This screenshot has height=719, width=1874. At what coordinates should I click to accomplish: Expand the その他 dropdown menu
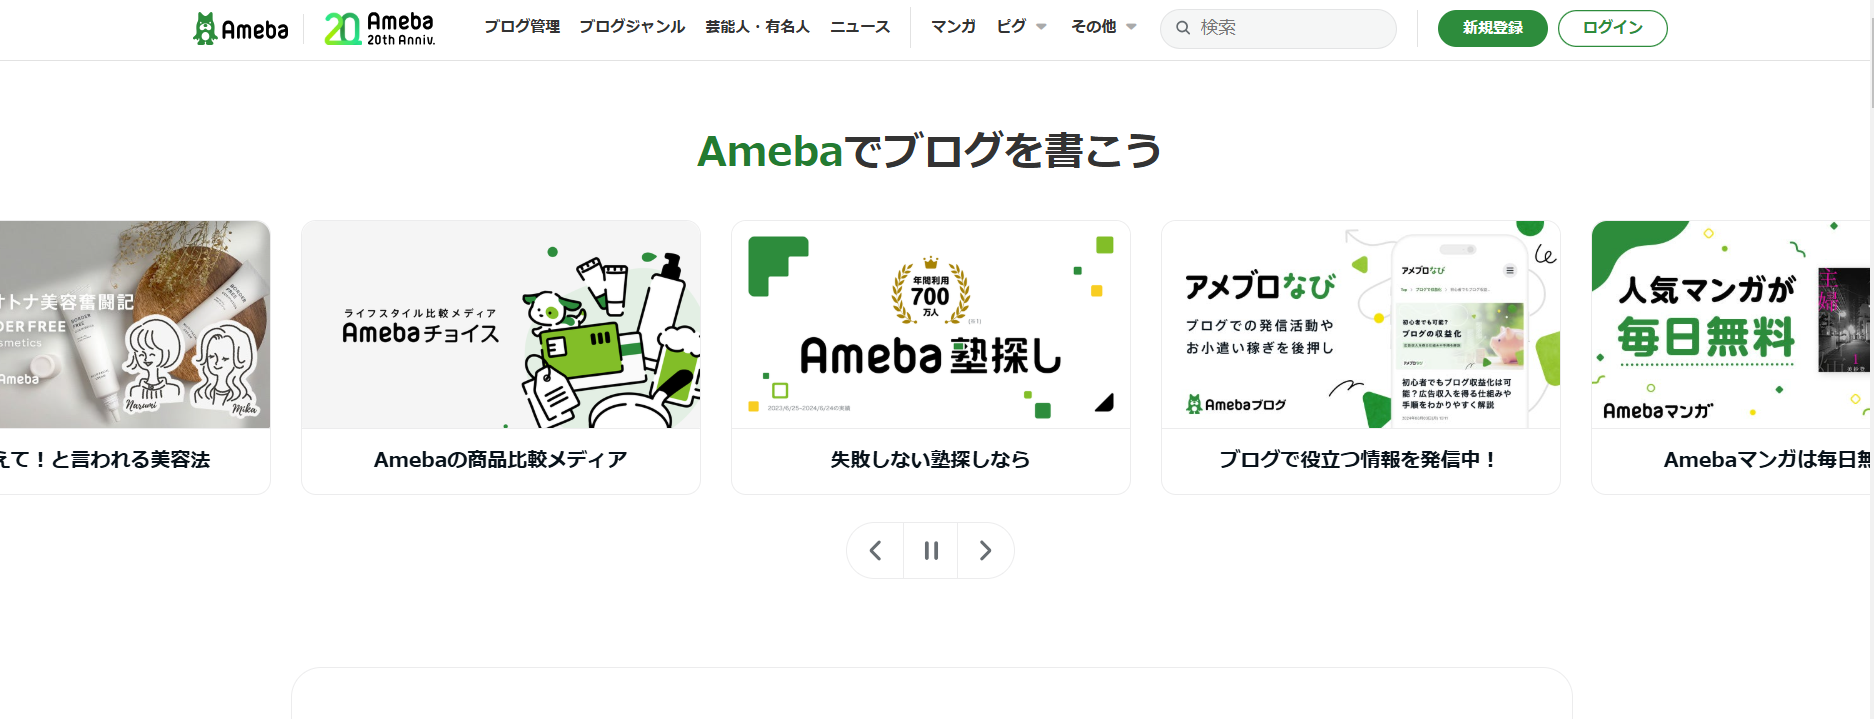coord(1104,27)
